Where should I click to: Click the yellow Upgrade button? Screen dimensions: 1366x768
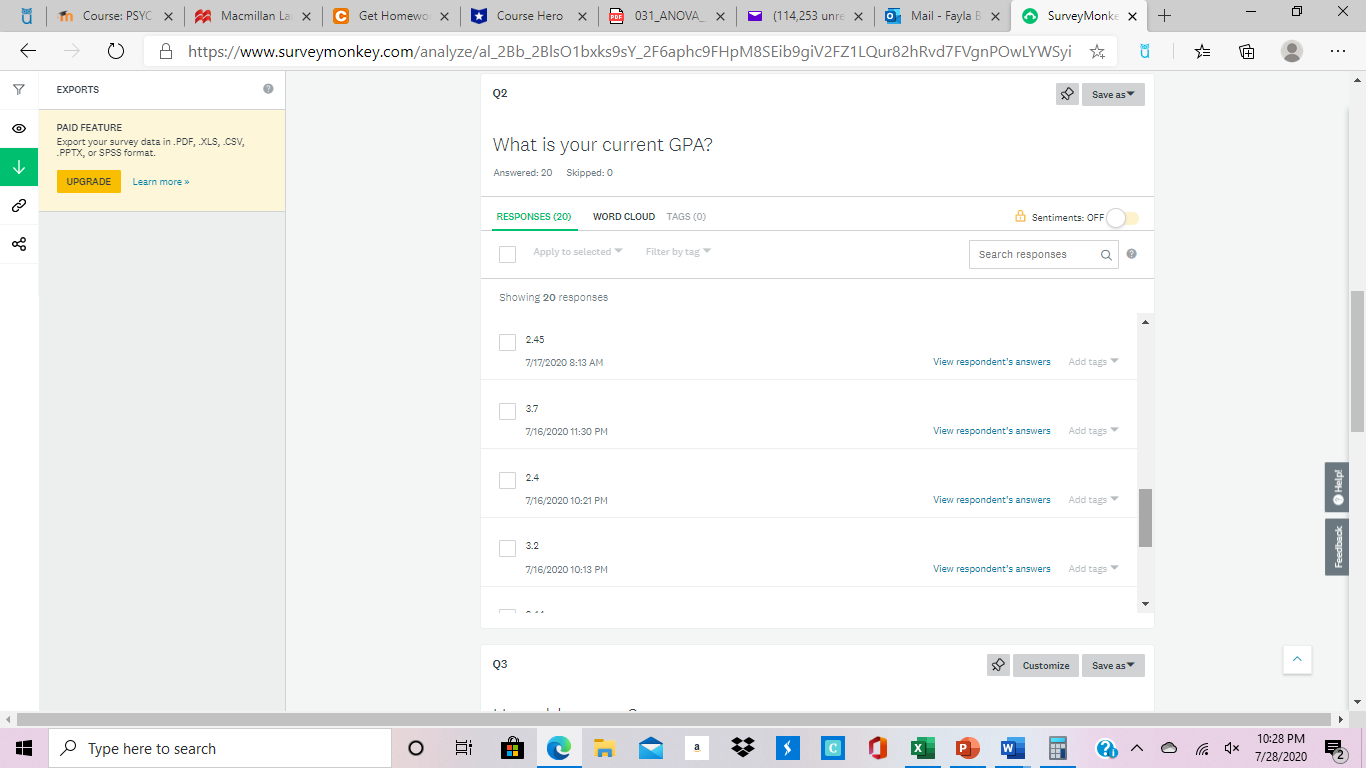click(89, 181)
